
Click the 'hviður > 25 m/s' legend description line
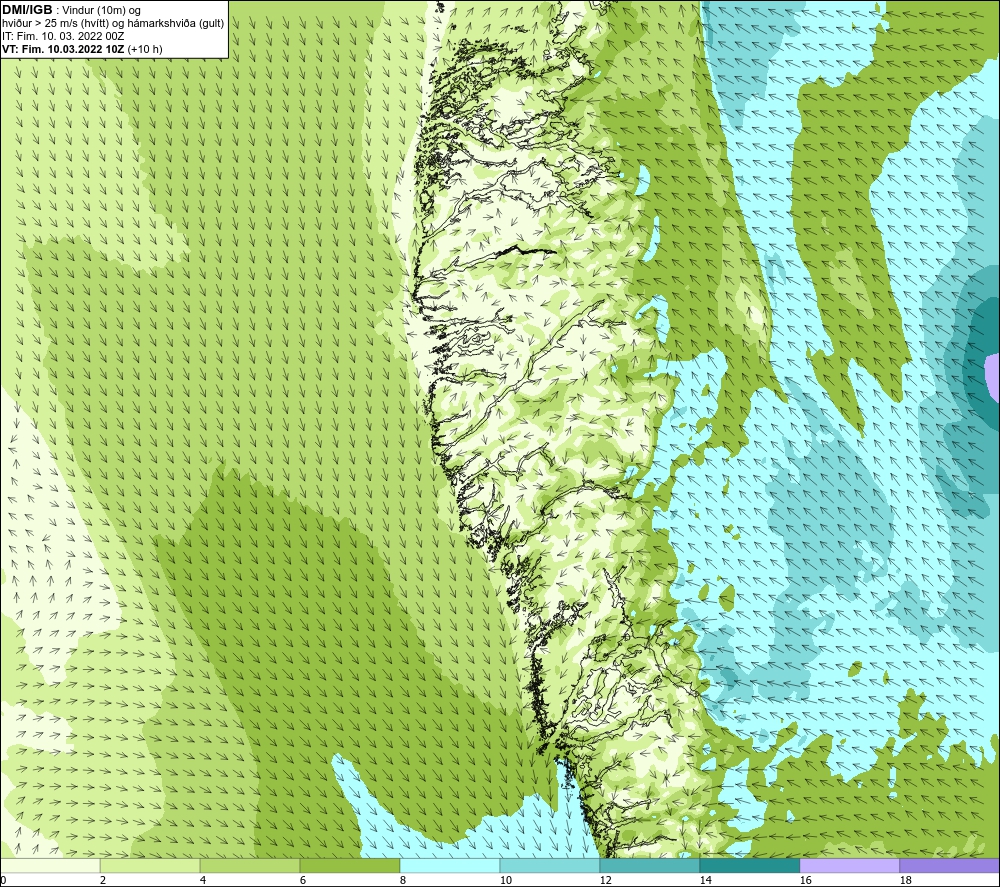(x=113, y=23)
